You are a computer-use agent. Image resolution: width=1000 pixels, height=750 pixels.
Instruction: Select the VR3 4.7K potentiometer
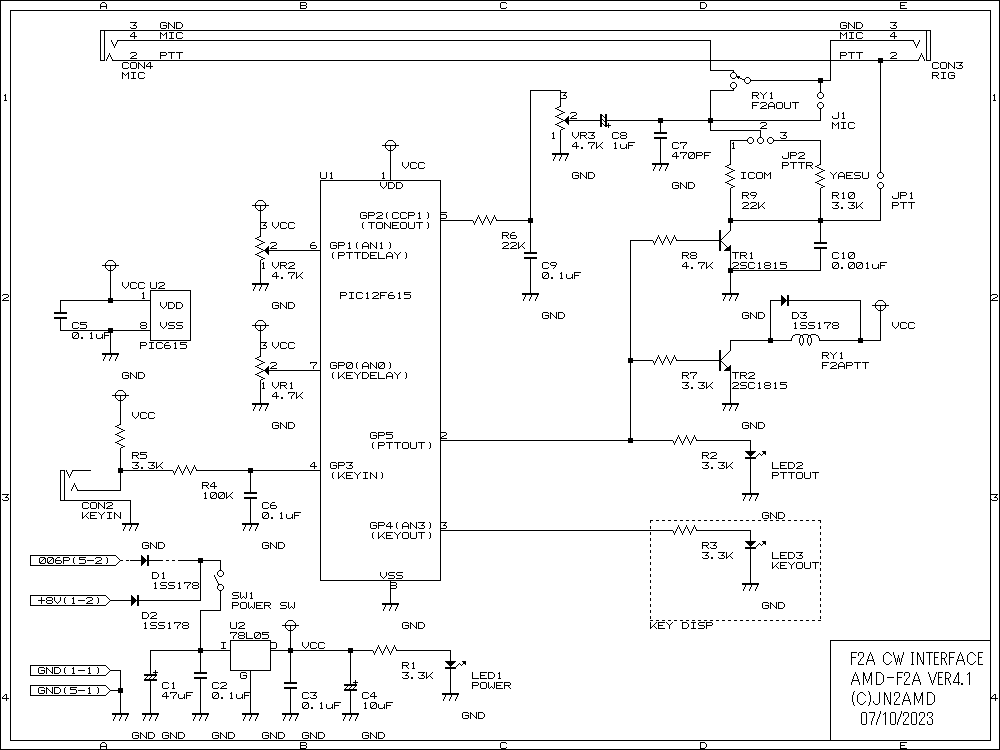pos(560,122)
